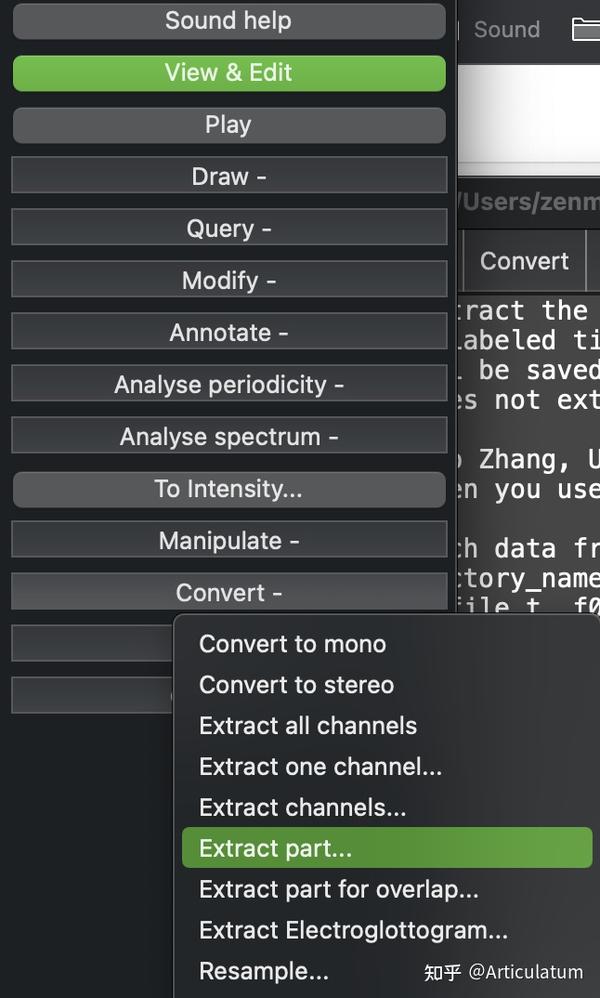This screenshot has width=600, height=998.
Task: Click the Sound help button
Action: 228,21
